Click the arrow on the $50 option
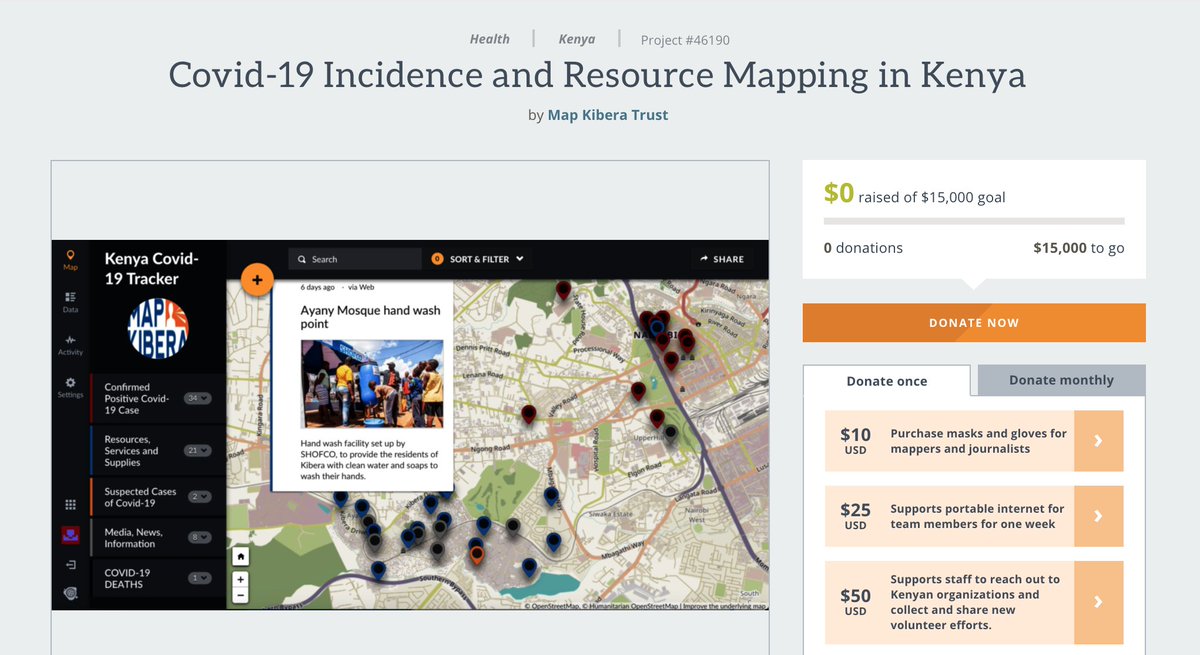The image size is (1200, 655). click(1098, 602)
